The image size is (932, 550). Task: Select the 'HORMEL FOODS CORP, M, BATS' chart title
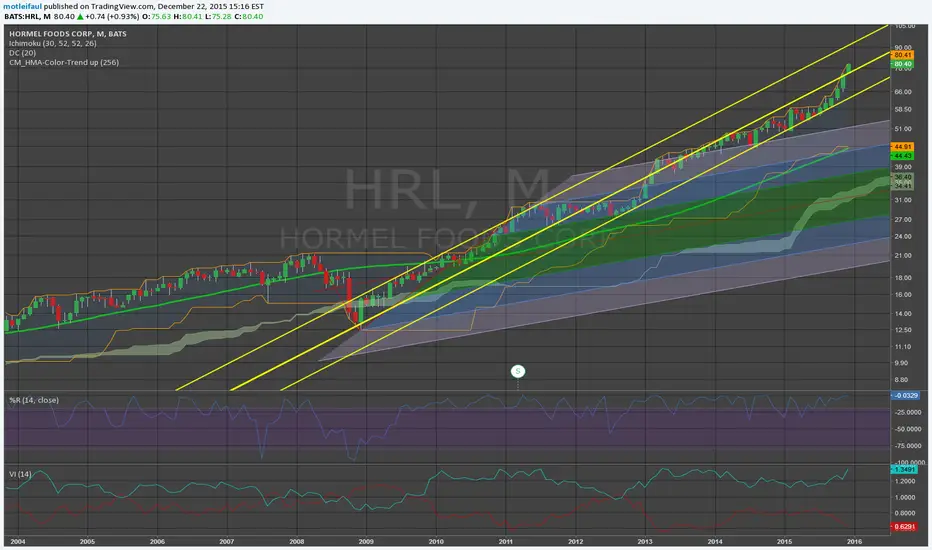(x=68, y=34)
